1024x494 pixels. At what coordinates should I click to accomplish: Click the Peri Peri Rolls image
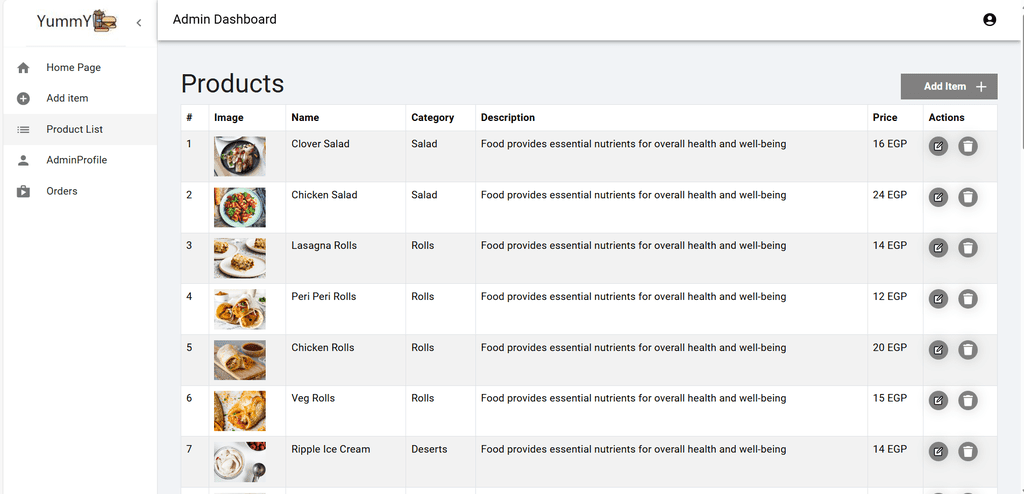coord(240,309)
